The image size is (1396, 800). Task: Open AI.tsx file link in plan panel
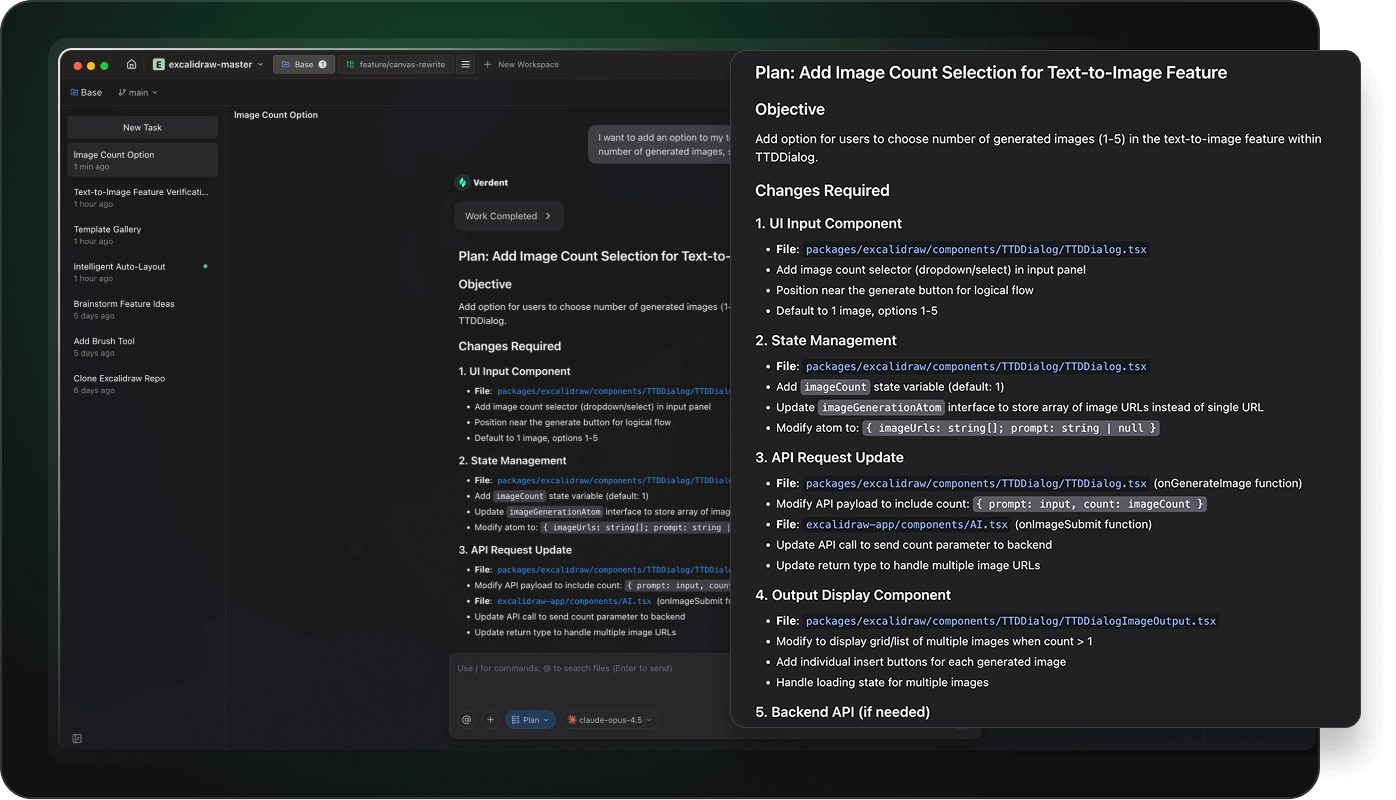[907, 524]
